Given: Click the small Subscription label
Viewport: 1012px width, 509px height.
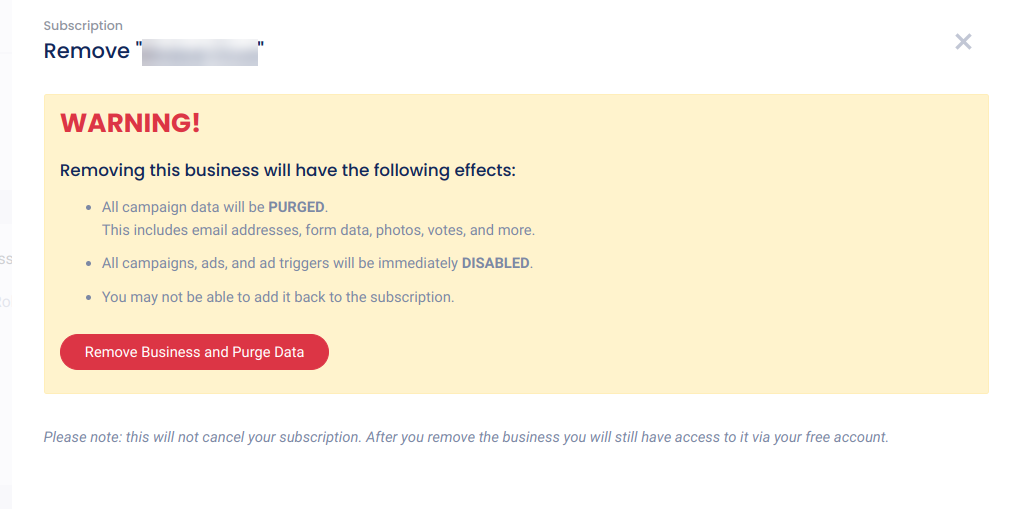Looking at the screenshot, I should click(x=83, y=25).
